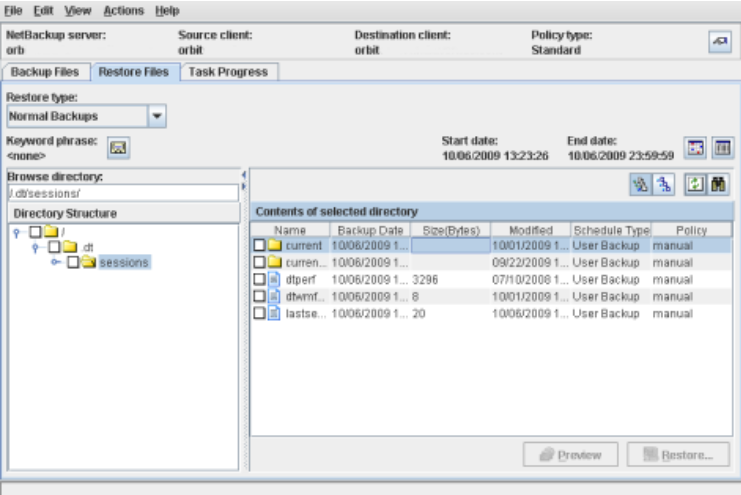Sort by the Policy column header
This screenshot has width=741, height=495.
point(691,230)
